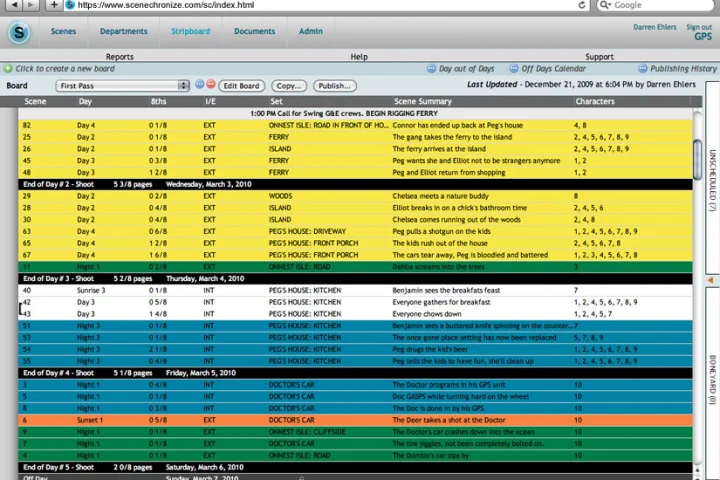Click the 1:00 PM Call banner note
The image size is (720, 480).
pyautogui.click(x=355, y=113)
